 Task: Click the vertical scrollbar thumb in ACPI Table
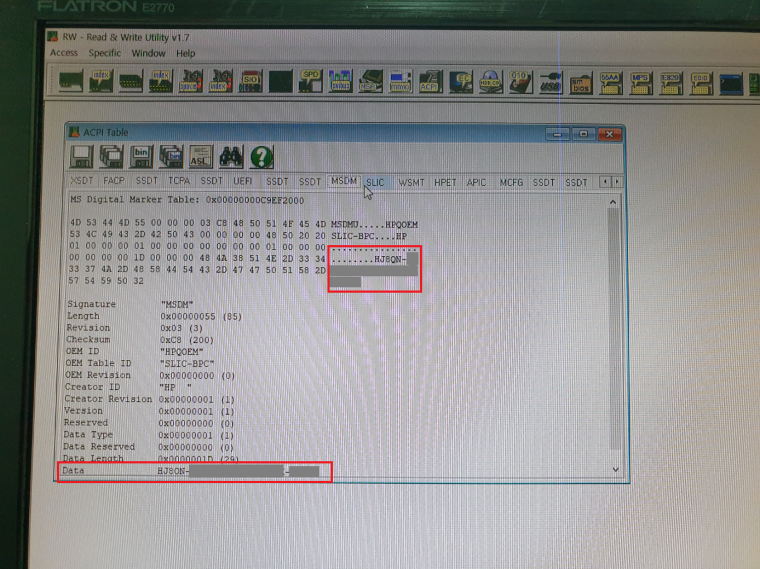614,329
